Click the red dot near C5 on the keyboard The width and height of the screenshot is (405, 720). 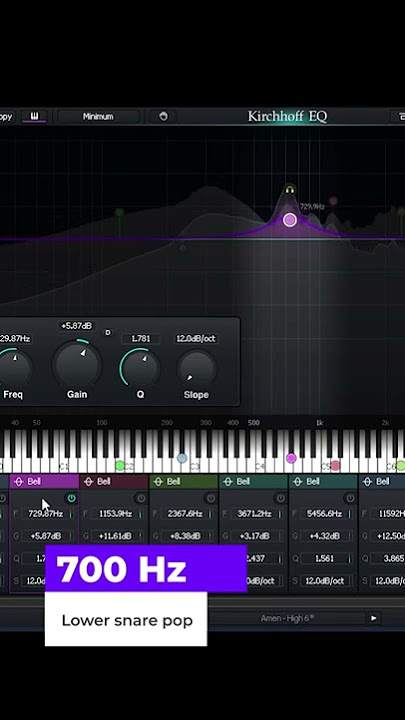[x=336, y=466]
